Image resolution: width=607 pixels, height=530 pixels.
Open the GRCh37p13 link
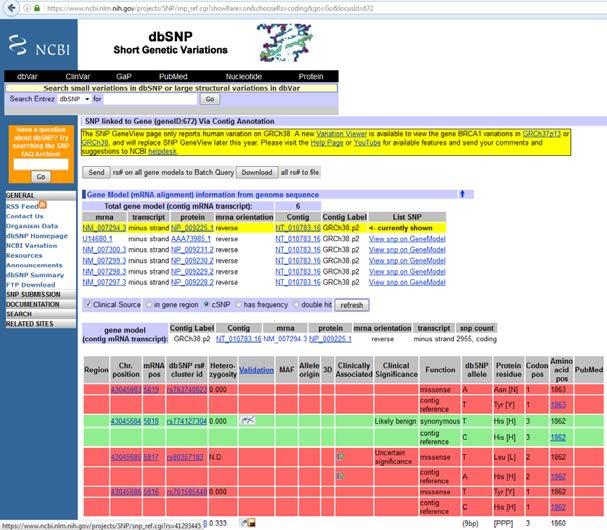pyautogui.click(x=541, y=134)
